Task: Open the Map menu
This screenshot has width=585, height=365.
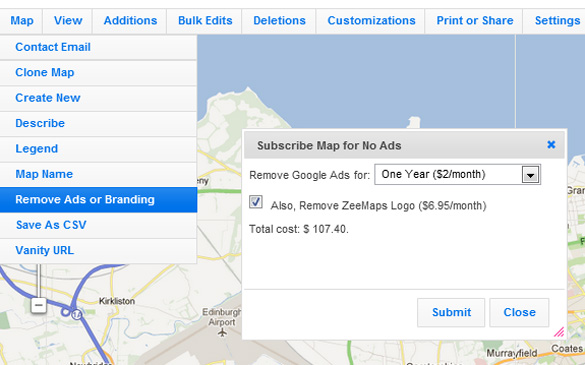Action: tap(22, 21)
